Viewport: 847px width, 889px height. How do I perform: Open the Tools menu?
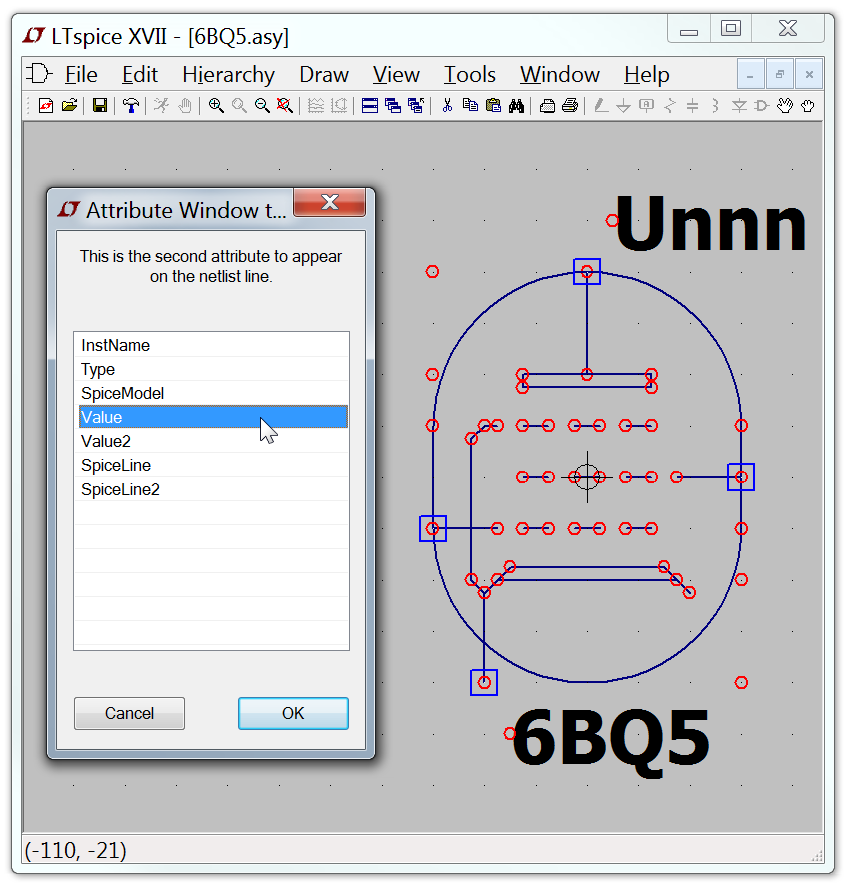point(469,74)
